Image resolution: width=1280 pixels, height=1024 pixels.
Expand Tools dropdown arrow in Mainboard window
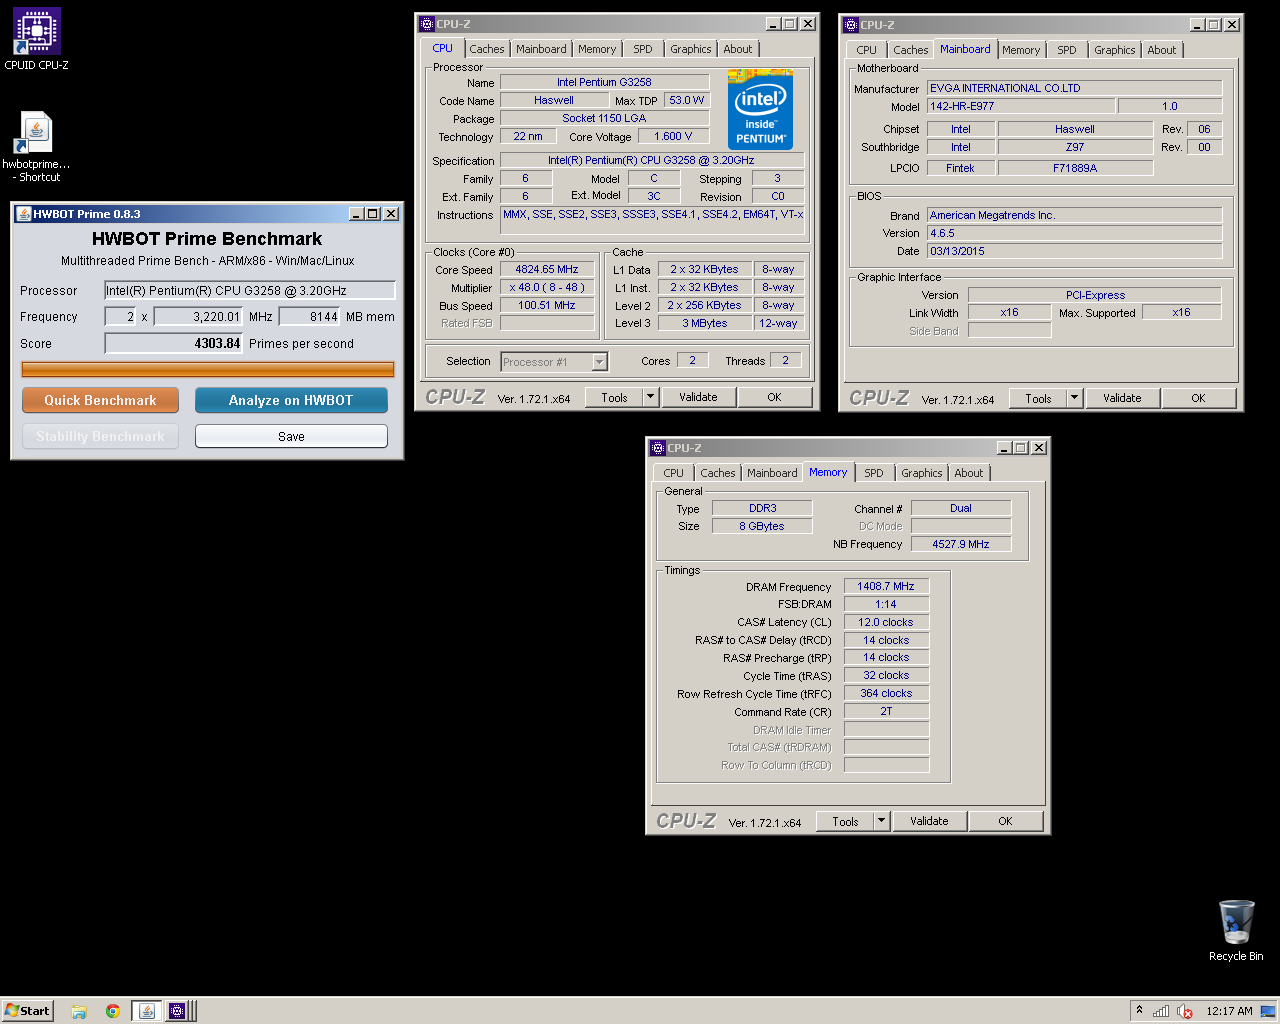1075,398
